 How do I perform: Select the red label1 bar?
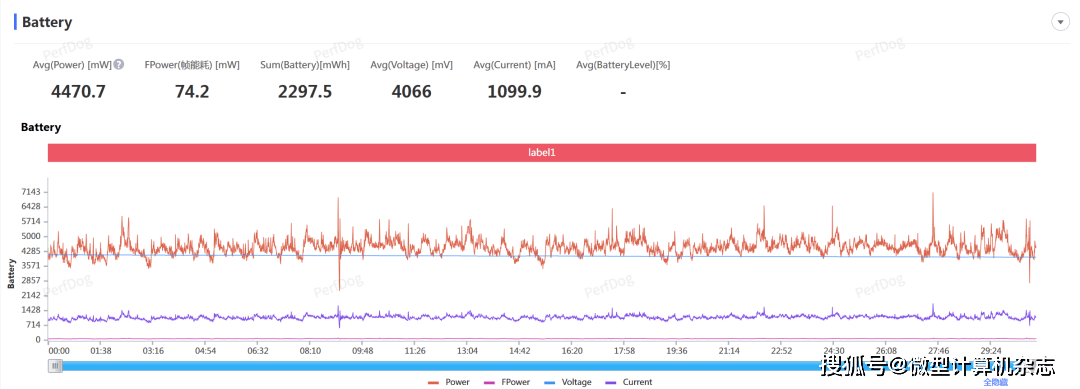click(541, 153)
